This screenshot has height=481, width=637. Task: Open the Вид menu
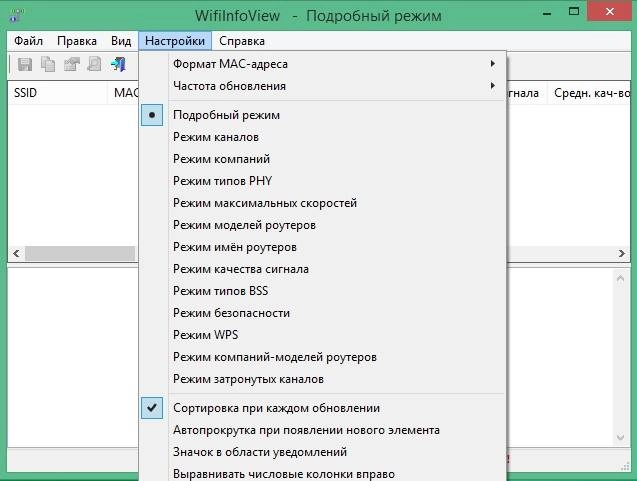[x=121, y=41]
